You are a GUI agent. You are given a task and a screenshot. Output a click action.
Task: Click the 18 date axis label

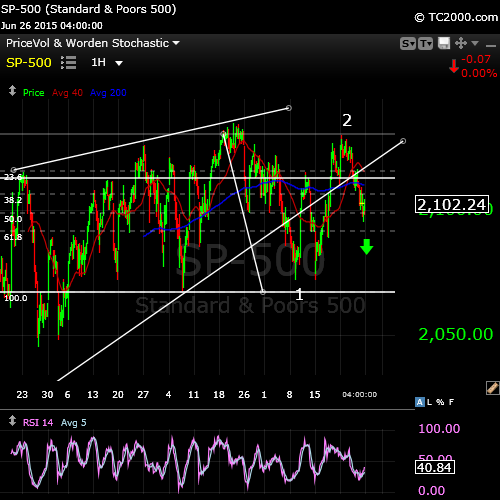(219, 395)
